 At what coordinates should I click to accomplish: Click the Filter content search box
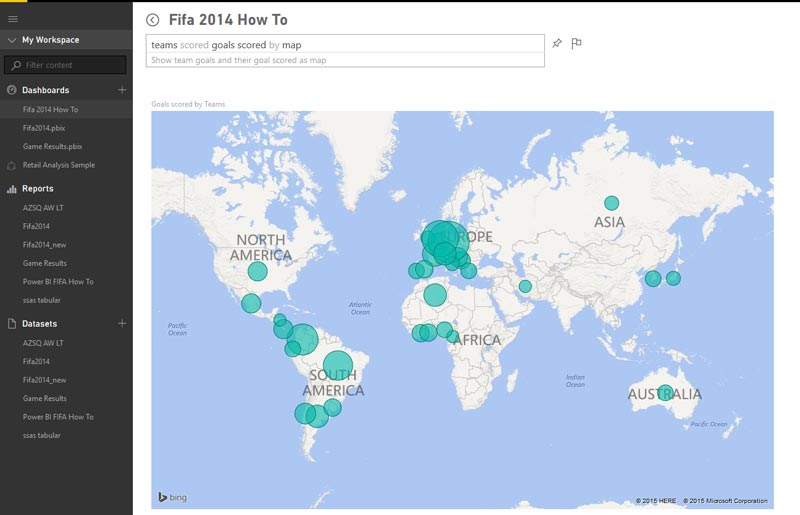(x=65, y=65)
